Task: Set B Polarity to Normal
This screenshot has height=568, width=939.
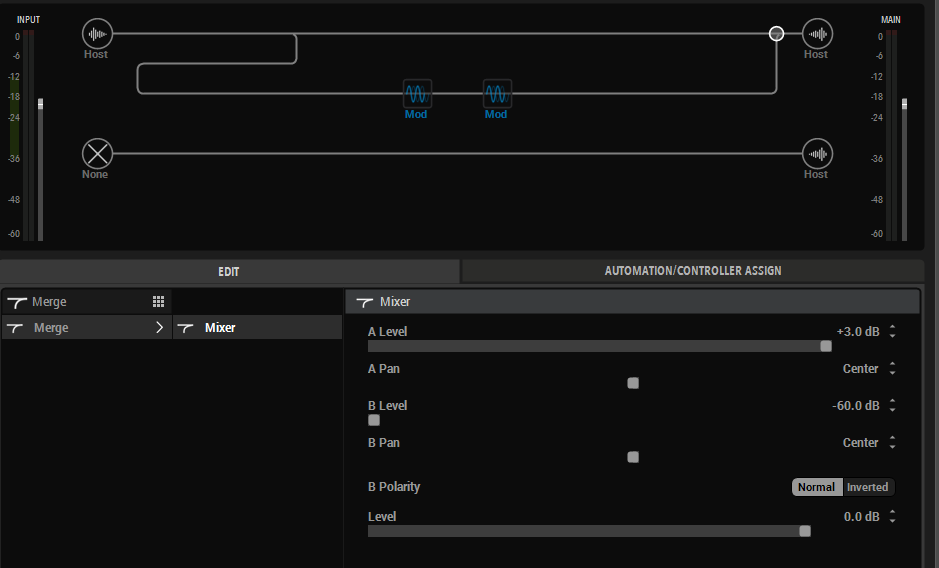Action: click(x=816, y=487)
